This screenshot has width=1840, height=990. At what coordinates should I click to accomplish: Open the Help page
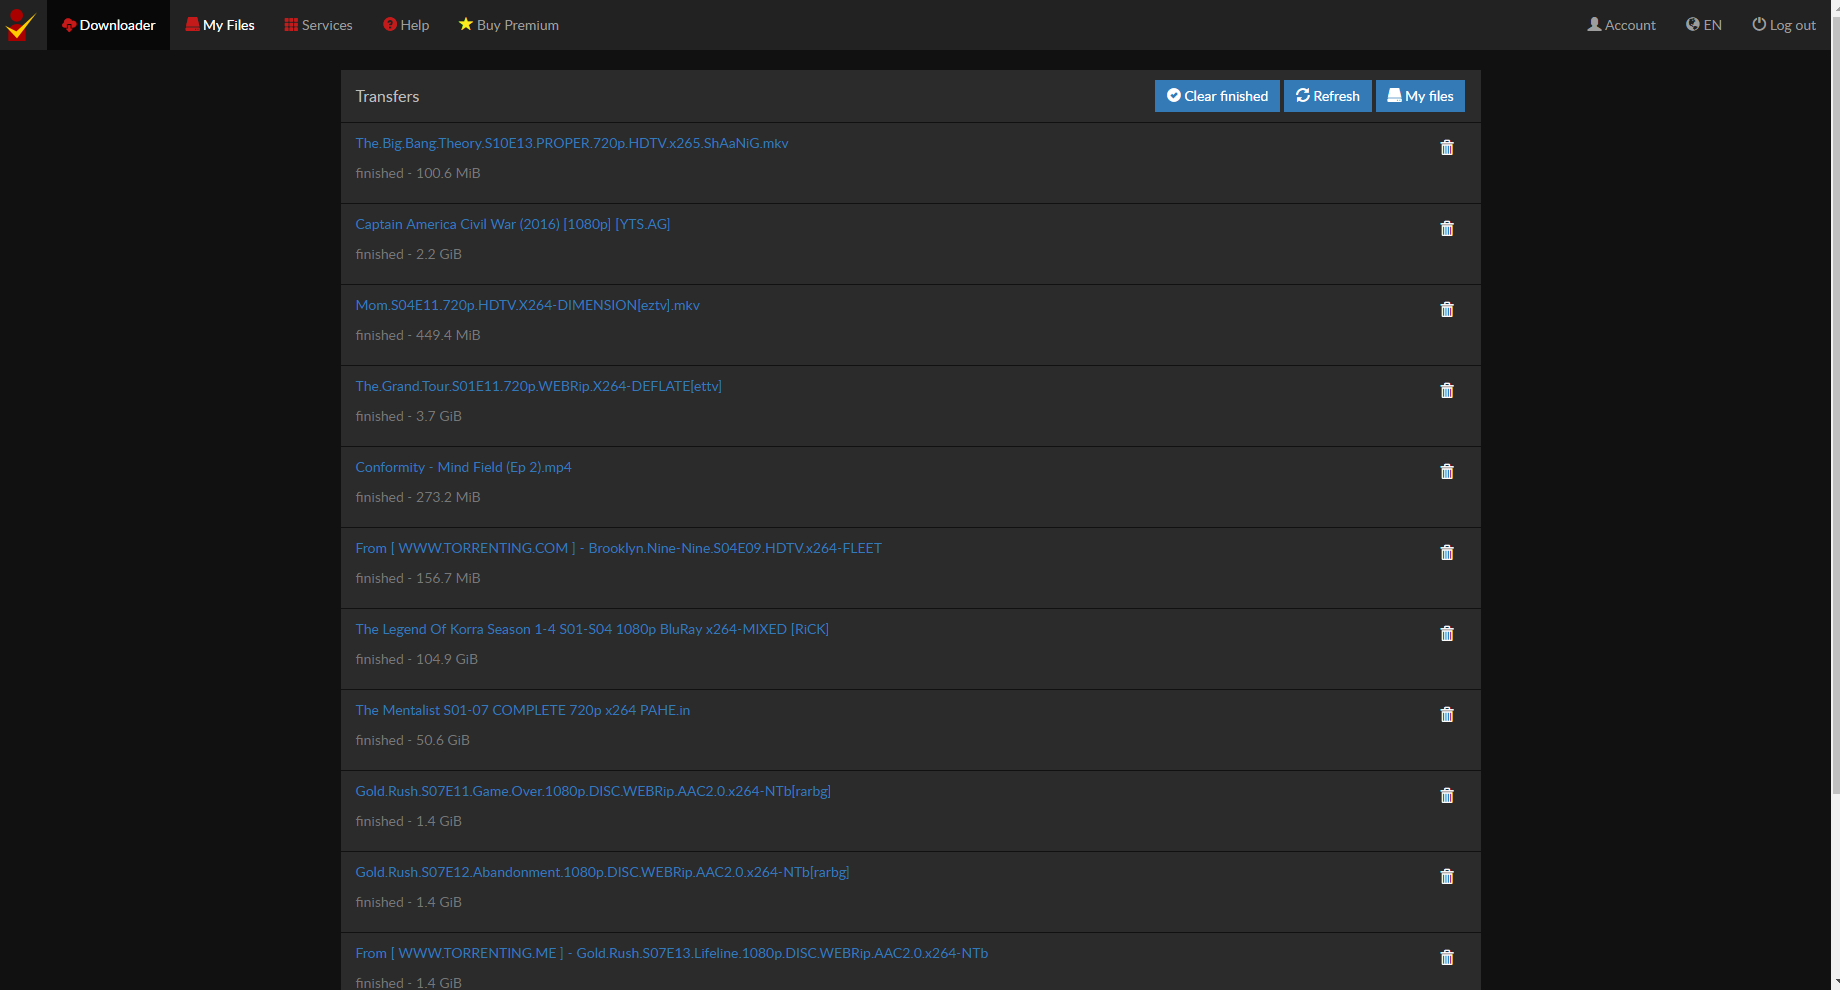click(406, 25)
